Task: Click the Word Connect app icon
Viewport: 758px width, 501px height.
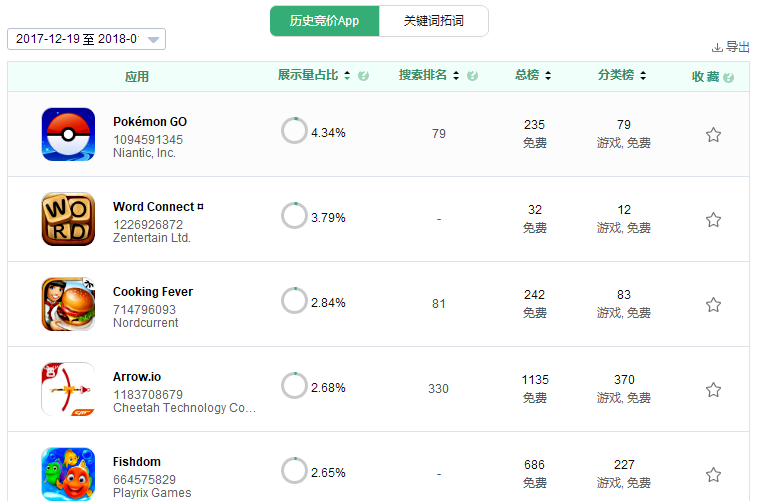Action: [x=68, y=219]
